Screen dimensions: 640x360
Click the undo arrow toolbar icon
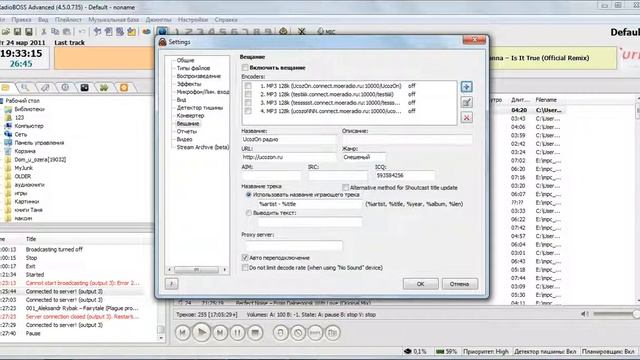pos(82,31)
